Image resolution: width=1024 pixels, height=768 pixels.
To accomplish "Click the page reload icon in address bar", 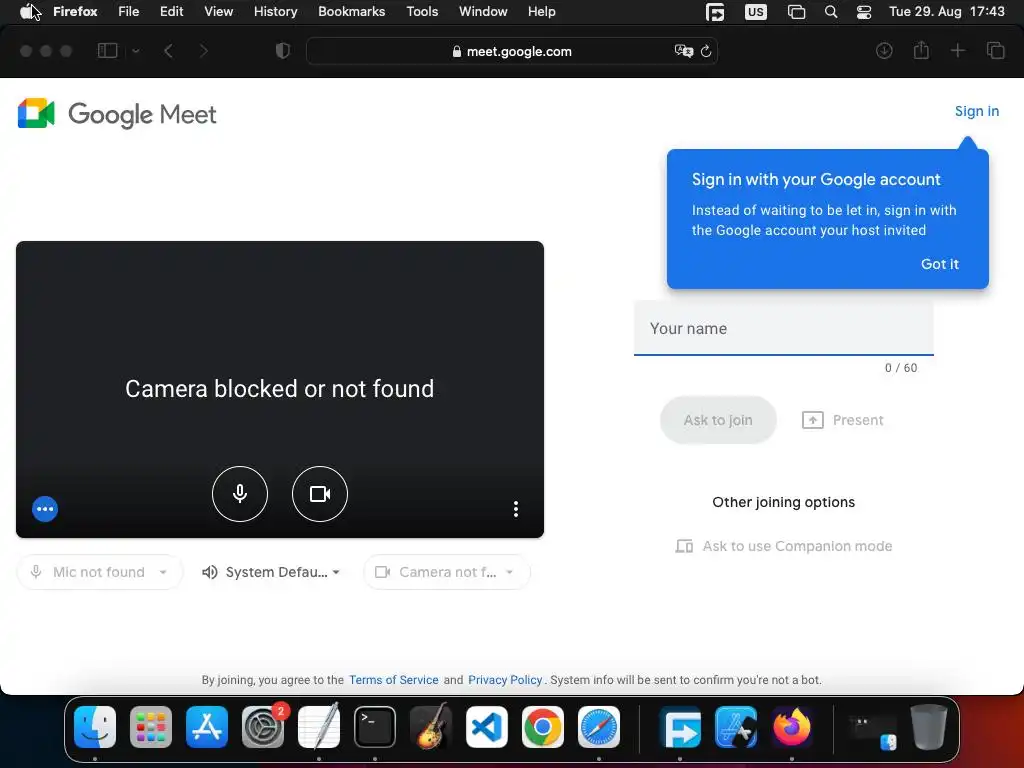I will (706, 51).
